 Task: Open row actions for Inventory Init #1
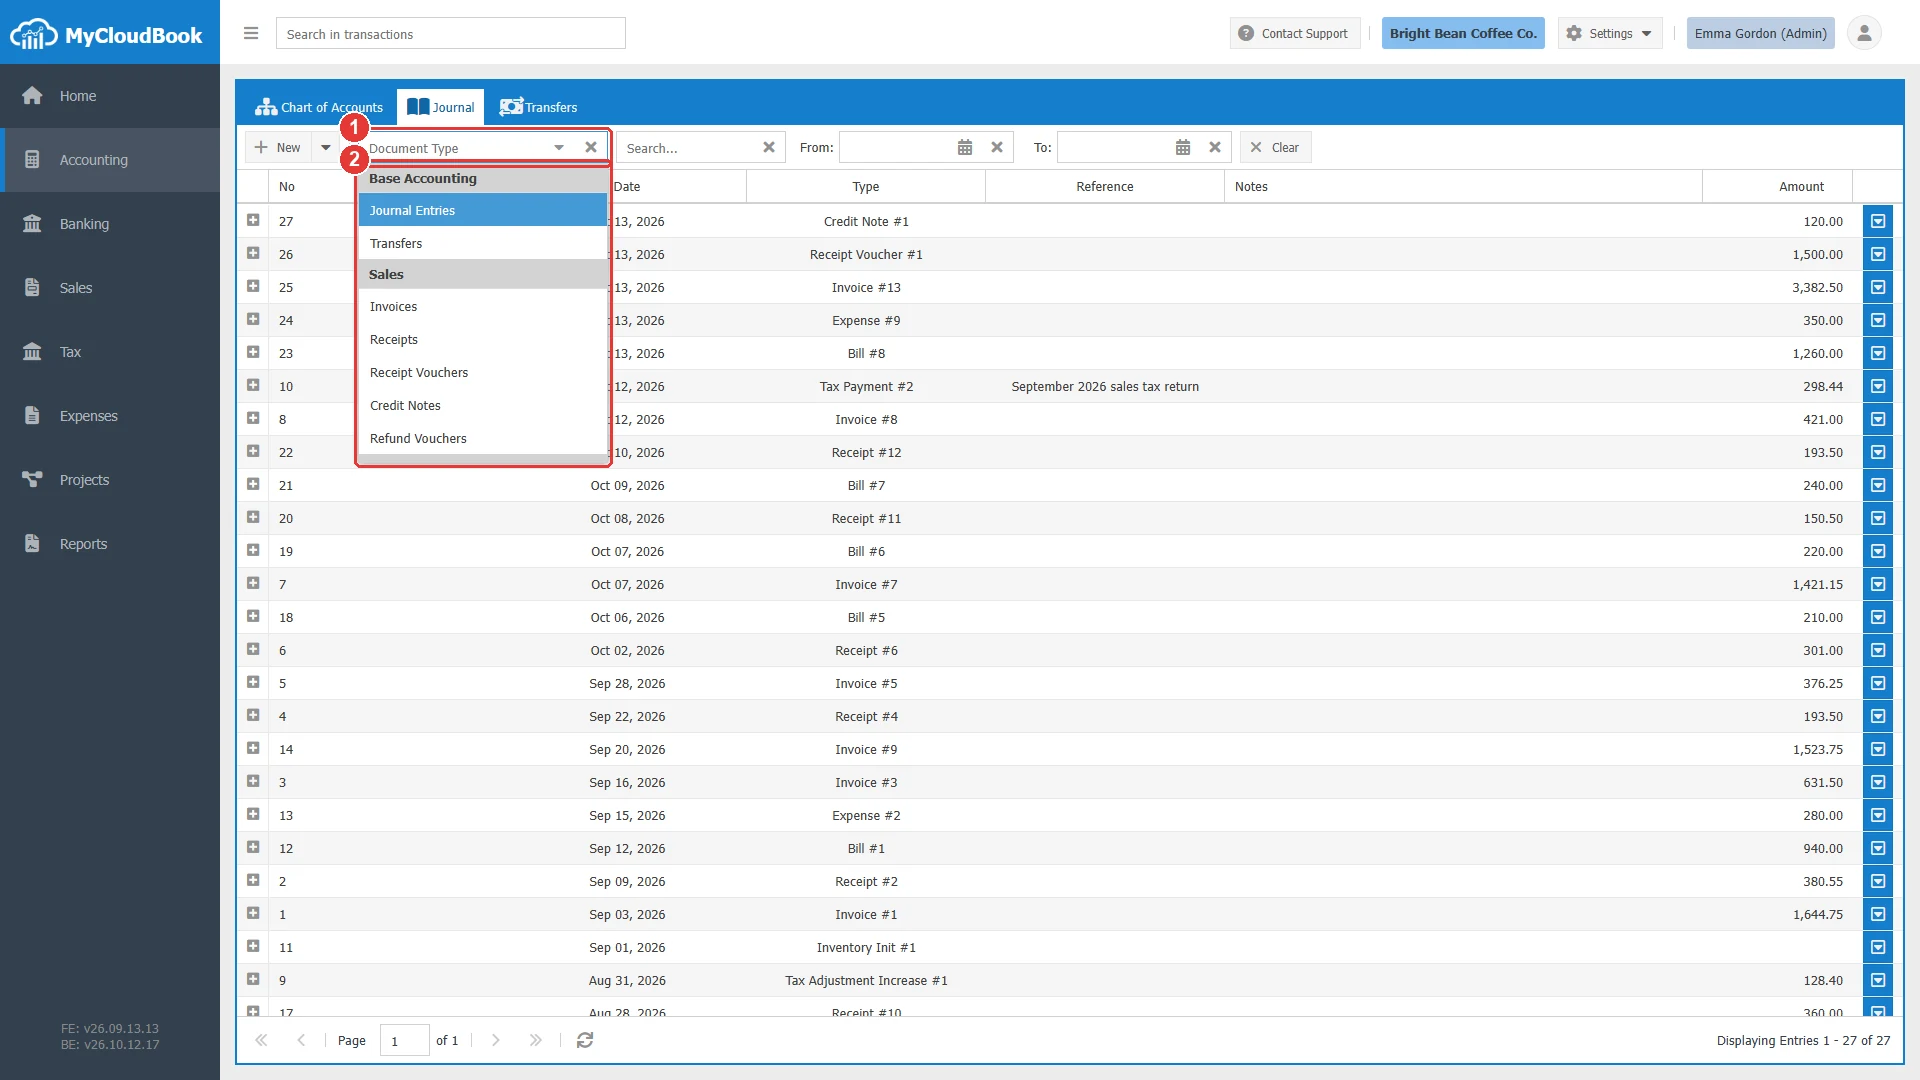point(1878,947)
